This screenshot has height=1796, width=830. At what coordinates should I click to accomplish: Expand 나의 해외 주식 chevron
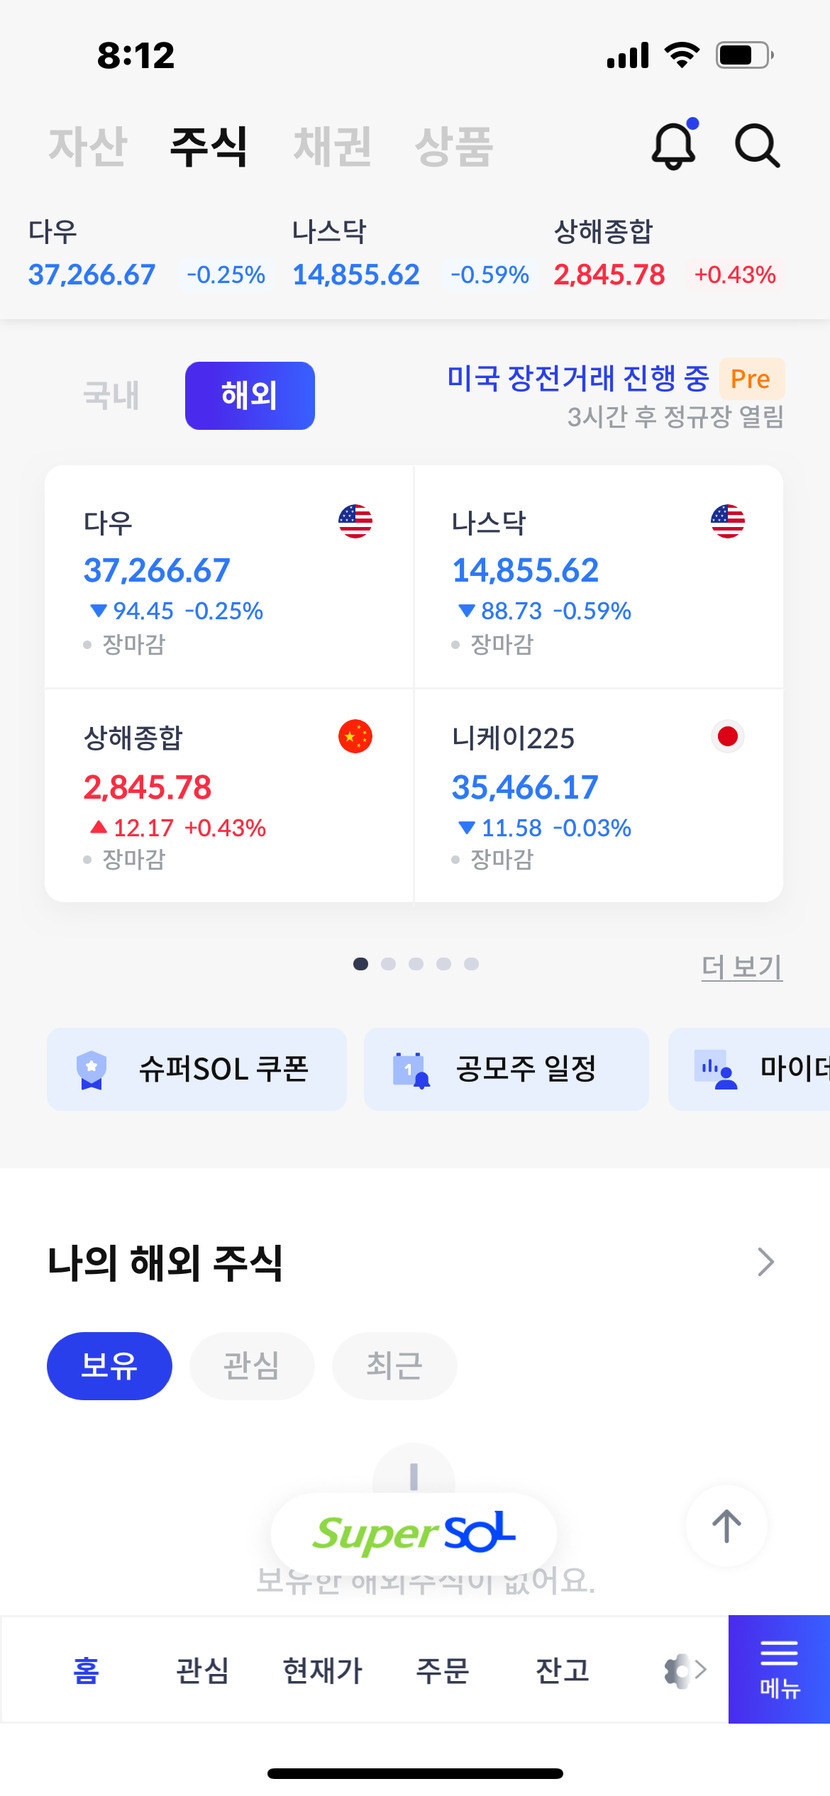766,1262
